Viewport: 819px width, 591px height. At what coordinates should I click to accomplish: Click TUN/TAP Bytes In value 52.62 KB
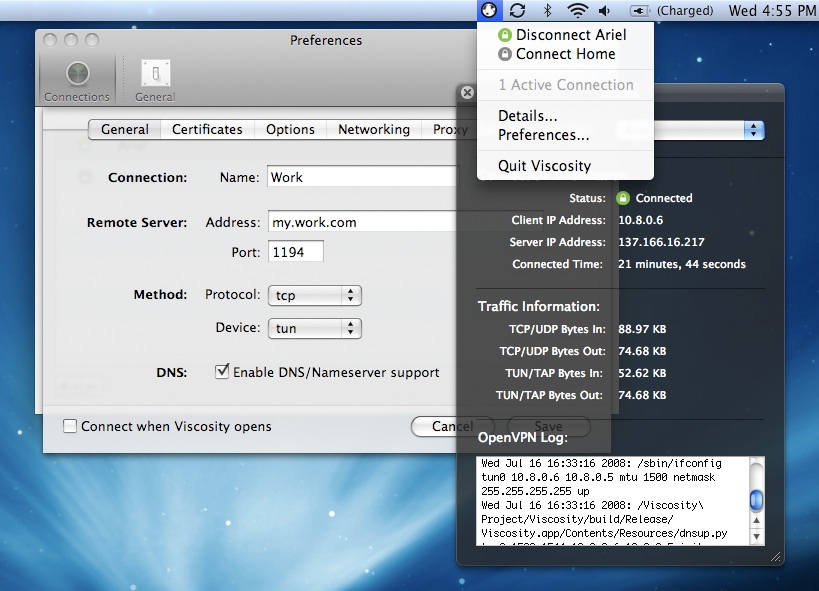click(x=642, y=373)
